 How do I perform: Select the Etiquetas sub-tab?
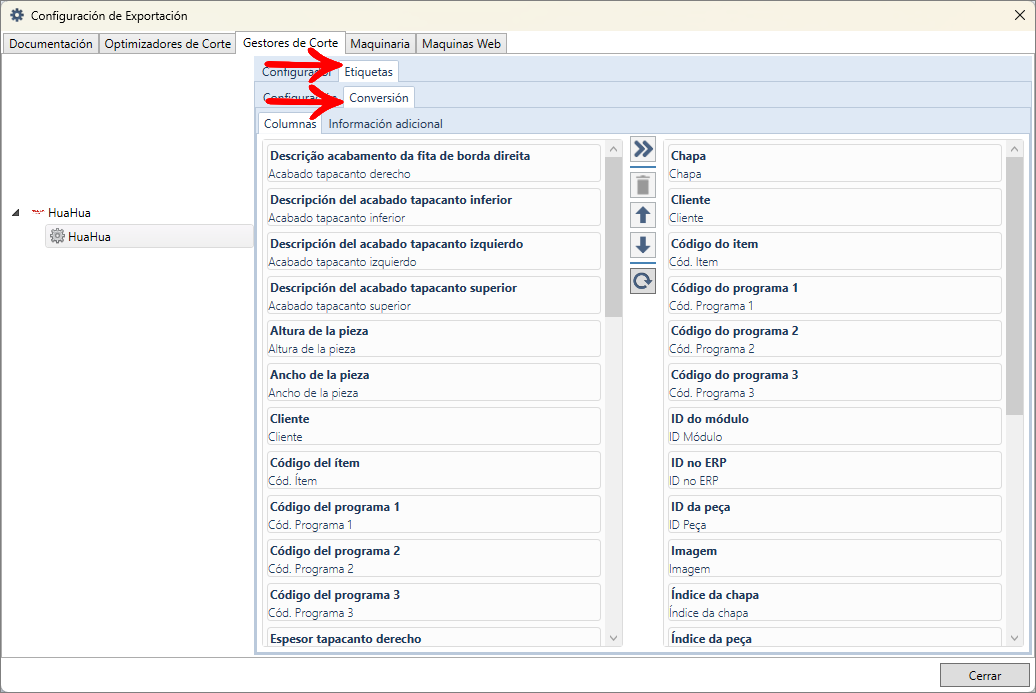[369, 71]
